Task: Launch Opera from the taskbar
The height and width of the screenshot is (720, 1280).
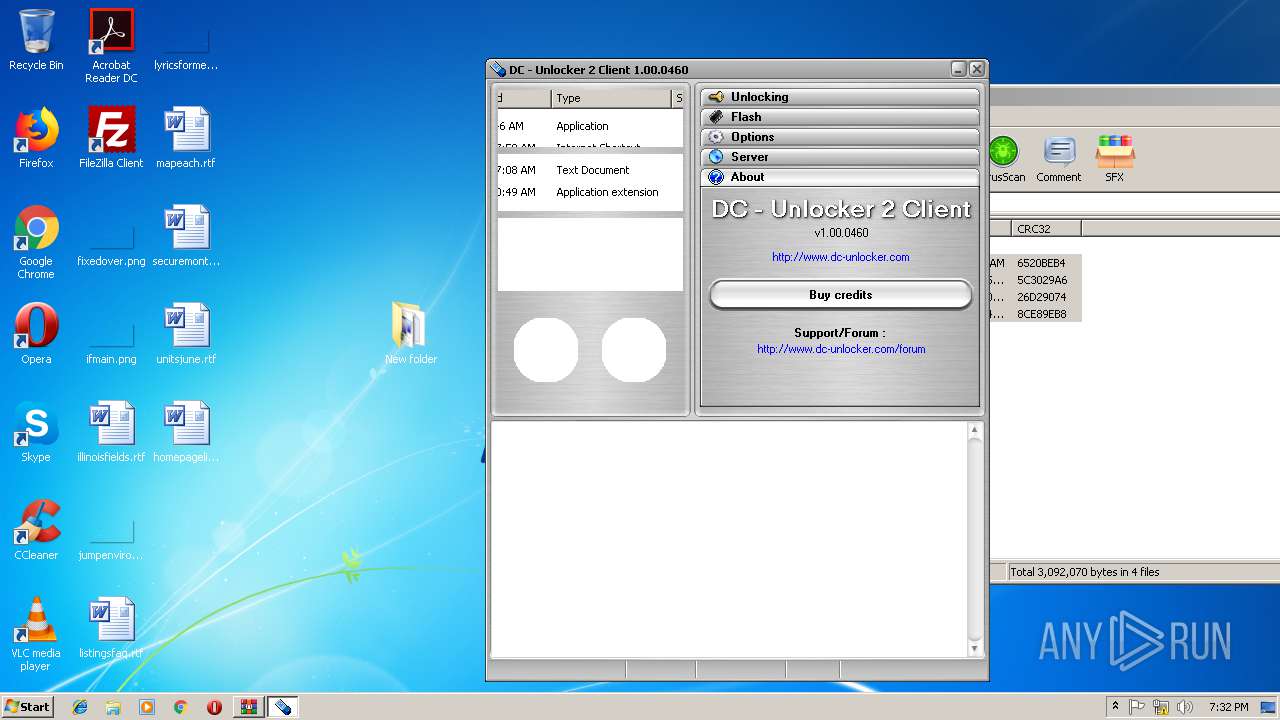Action: point(214,707)
